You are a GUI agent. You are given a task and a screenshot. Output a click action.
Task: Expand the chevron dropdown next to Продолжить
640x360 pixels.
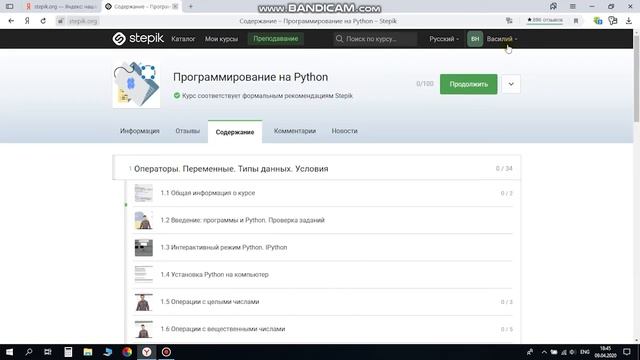[511, 84]
